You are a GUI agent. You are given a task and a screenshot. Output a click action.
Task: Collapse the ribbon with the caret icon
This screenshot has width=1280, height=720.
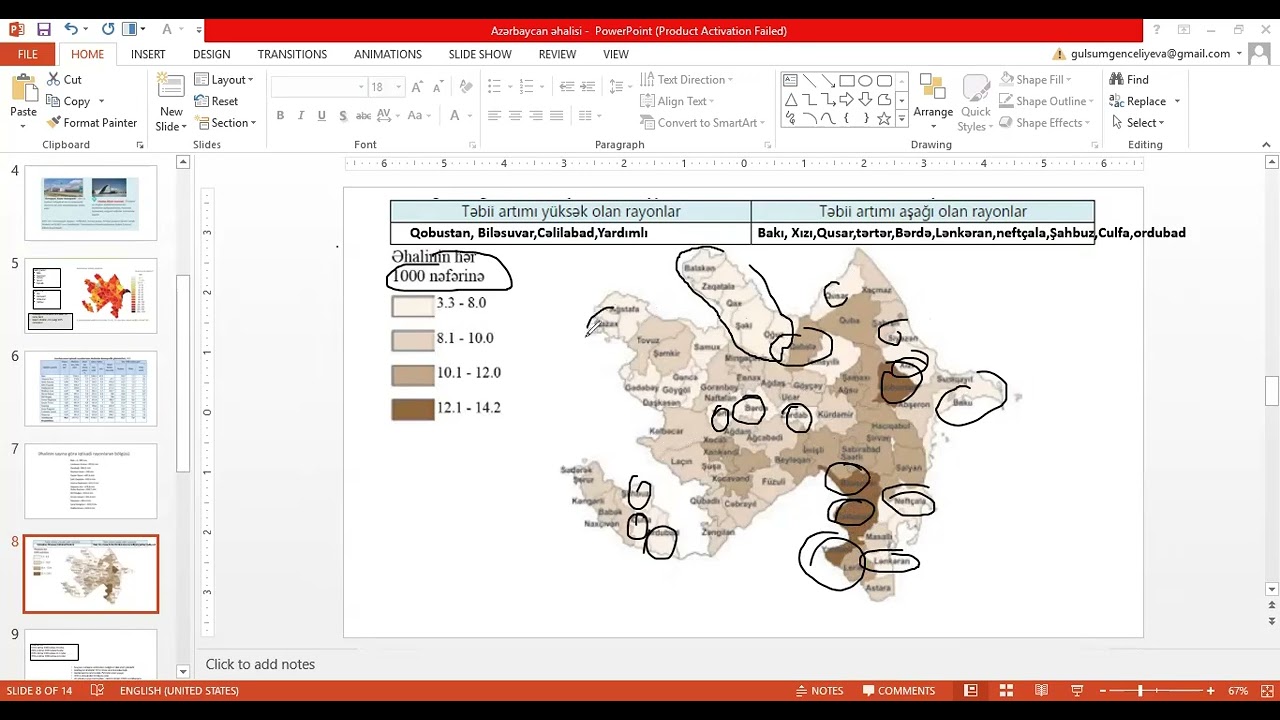1265,145
